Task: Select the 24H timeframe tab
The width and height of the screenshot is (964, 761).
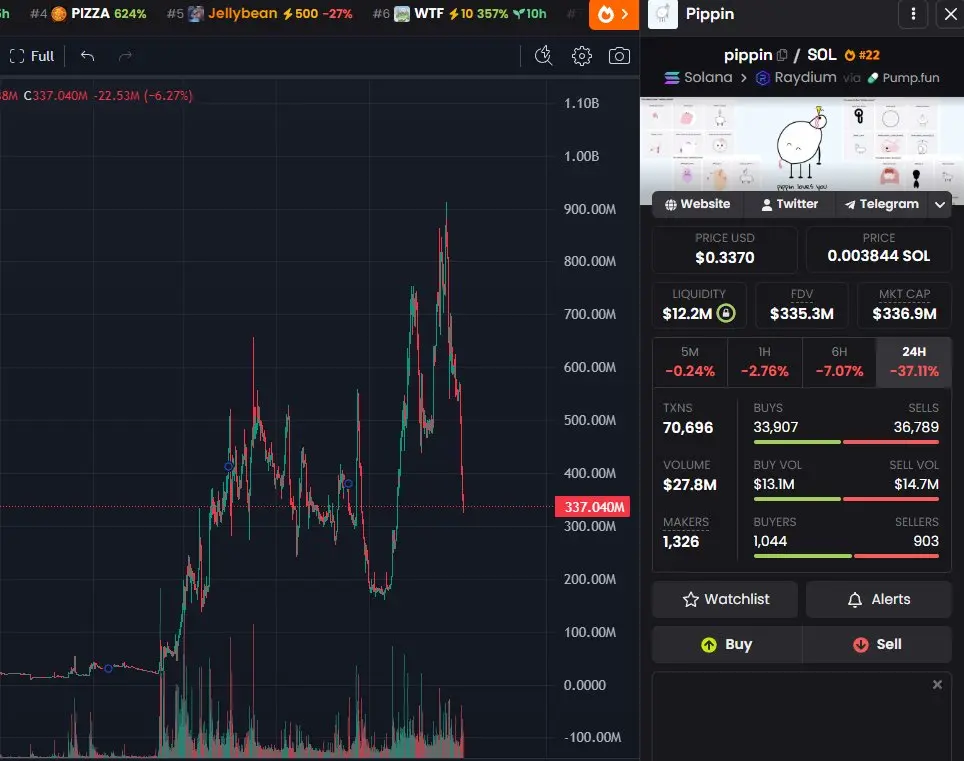Action: (914, 362)
